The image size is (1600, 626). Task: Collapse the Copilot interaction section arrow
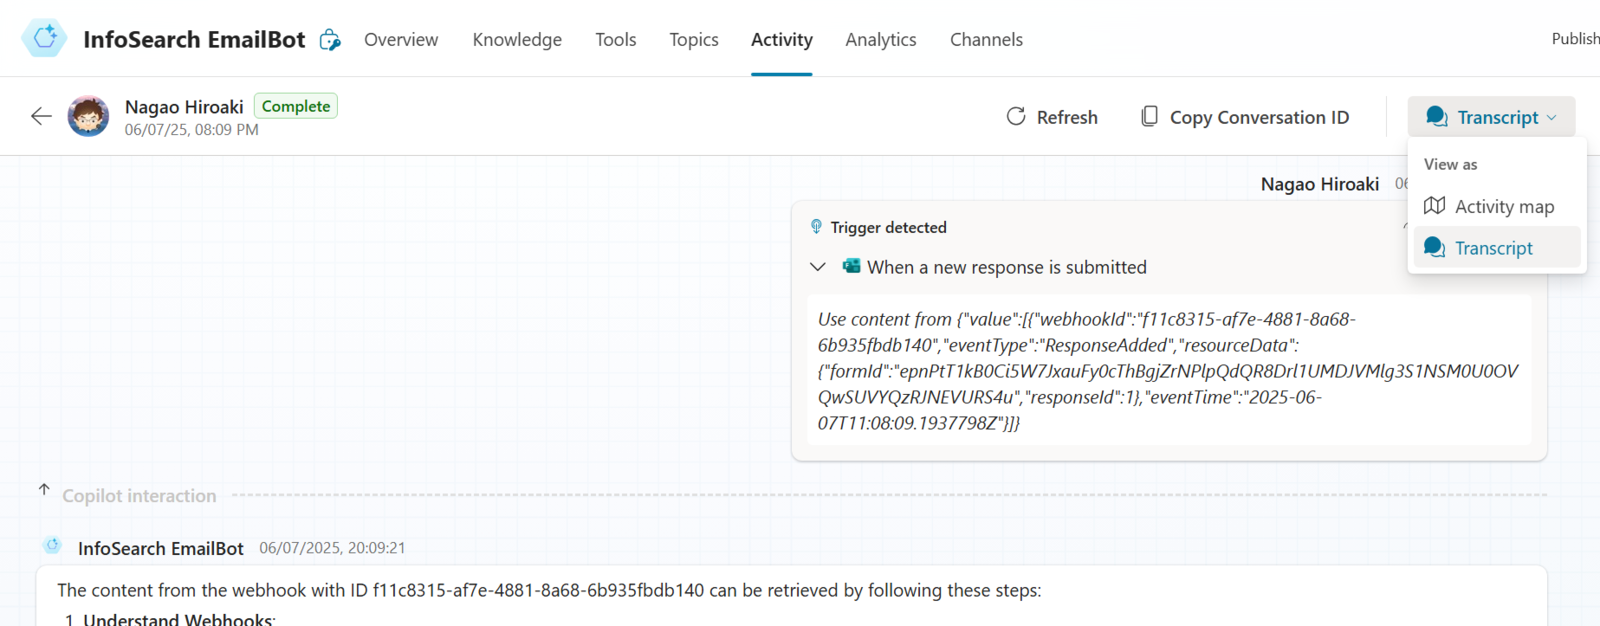pos(44,490)
